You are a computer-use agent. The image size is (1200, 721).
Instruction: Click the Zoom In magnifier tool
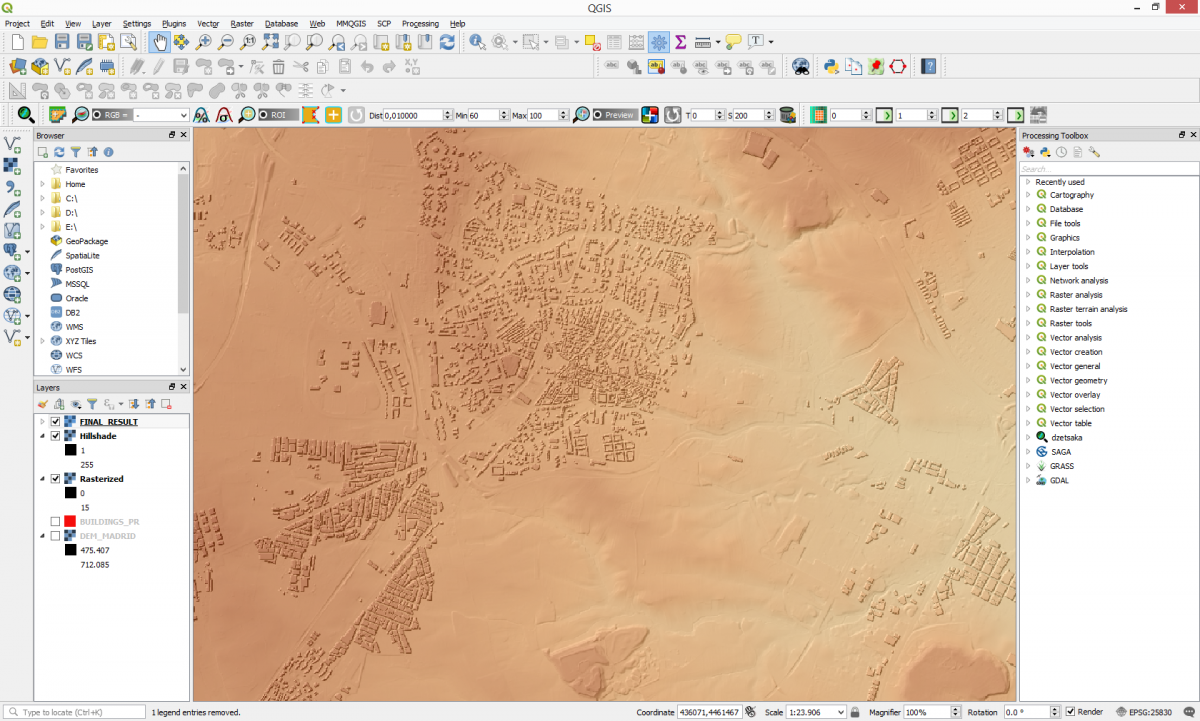(203, 42)
